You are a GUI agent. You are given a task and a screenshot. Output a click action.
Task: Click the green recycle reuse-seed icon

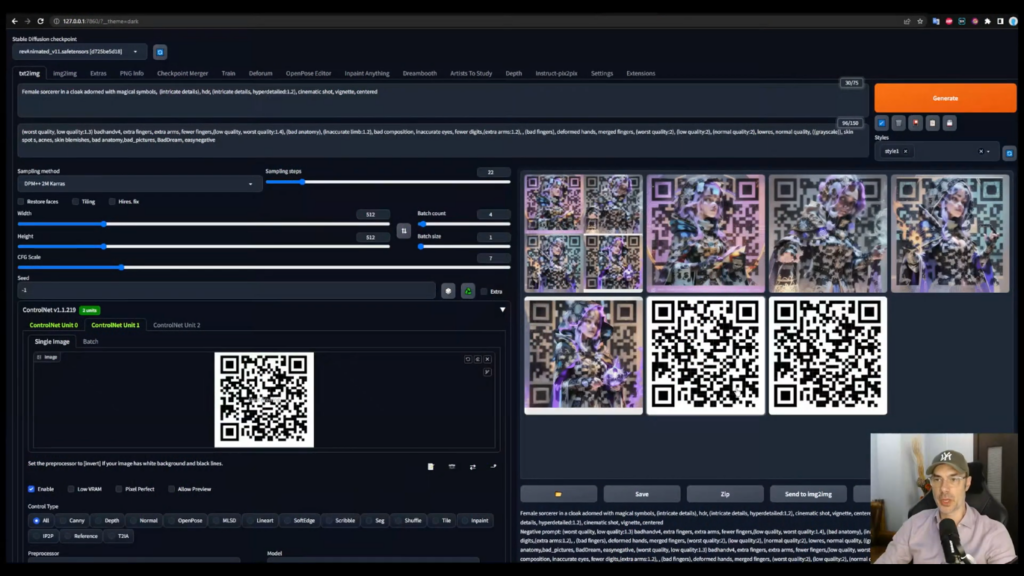467,291
